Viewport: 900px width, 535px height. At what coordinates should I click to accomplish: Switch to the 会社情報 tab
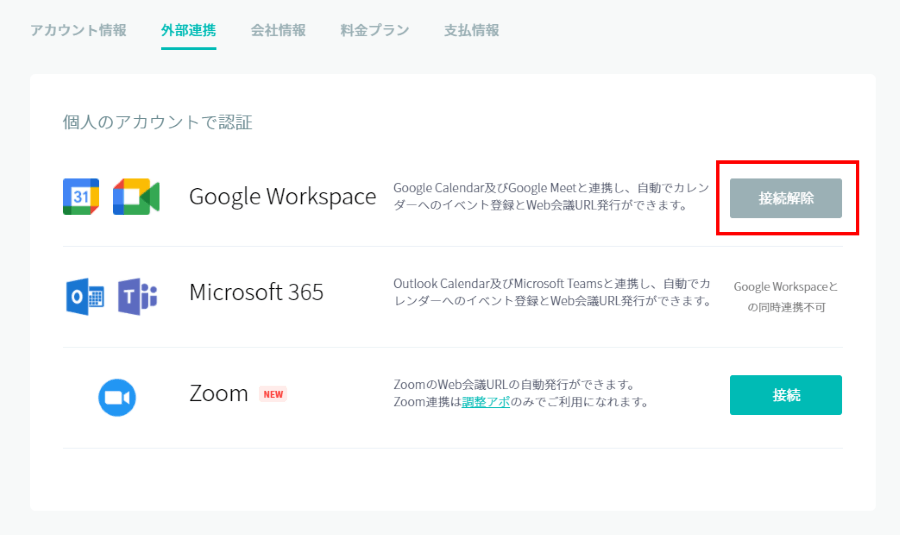(278, 30)
